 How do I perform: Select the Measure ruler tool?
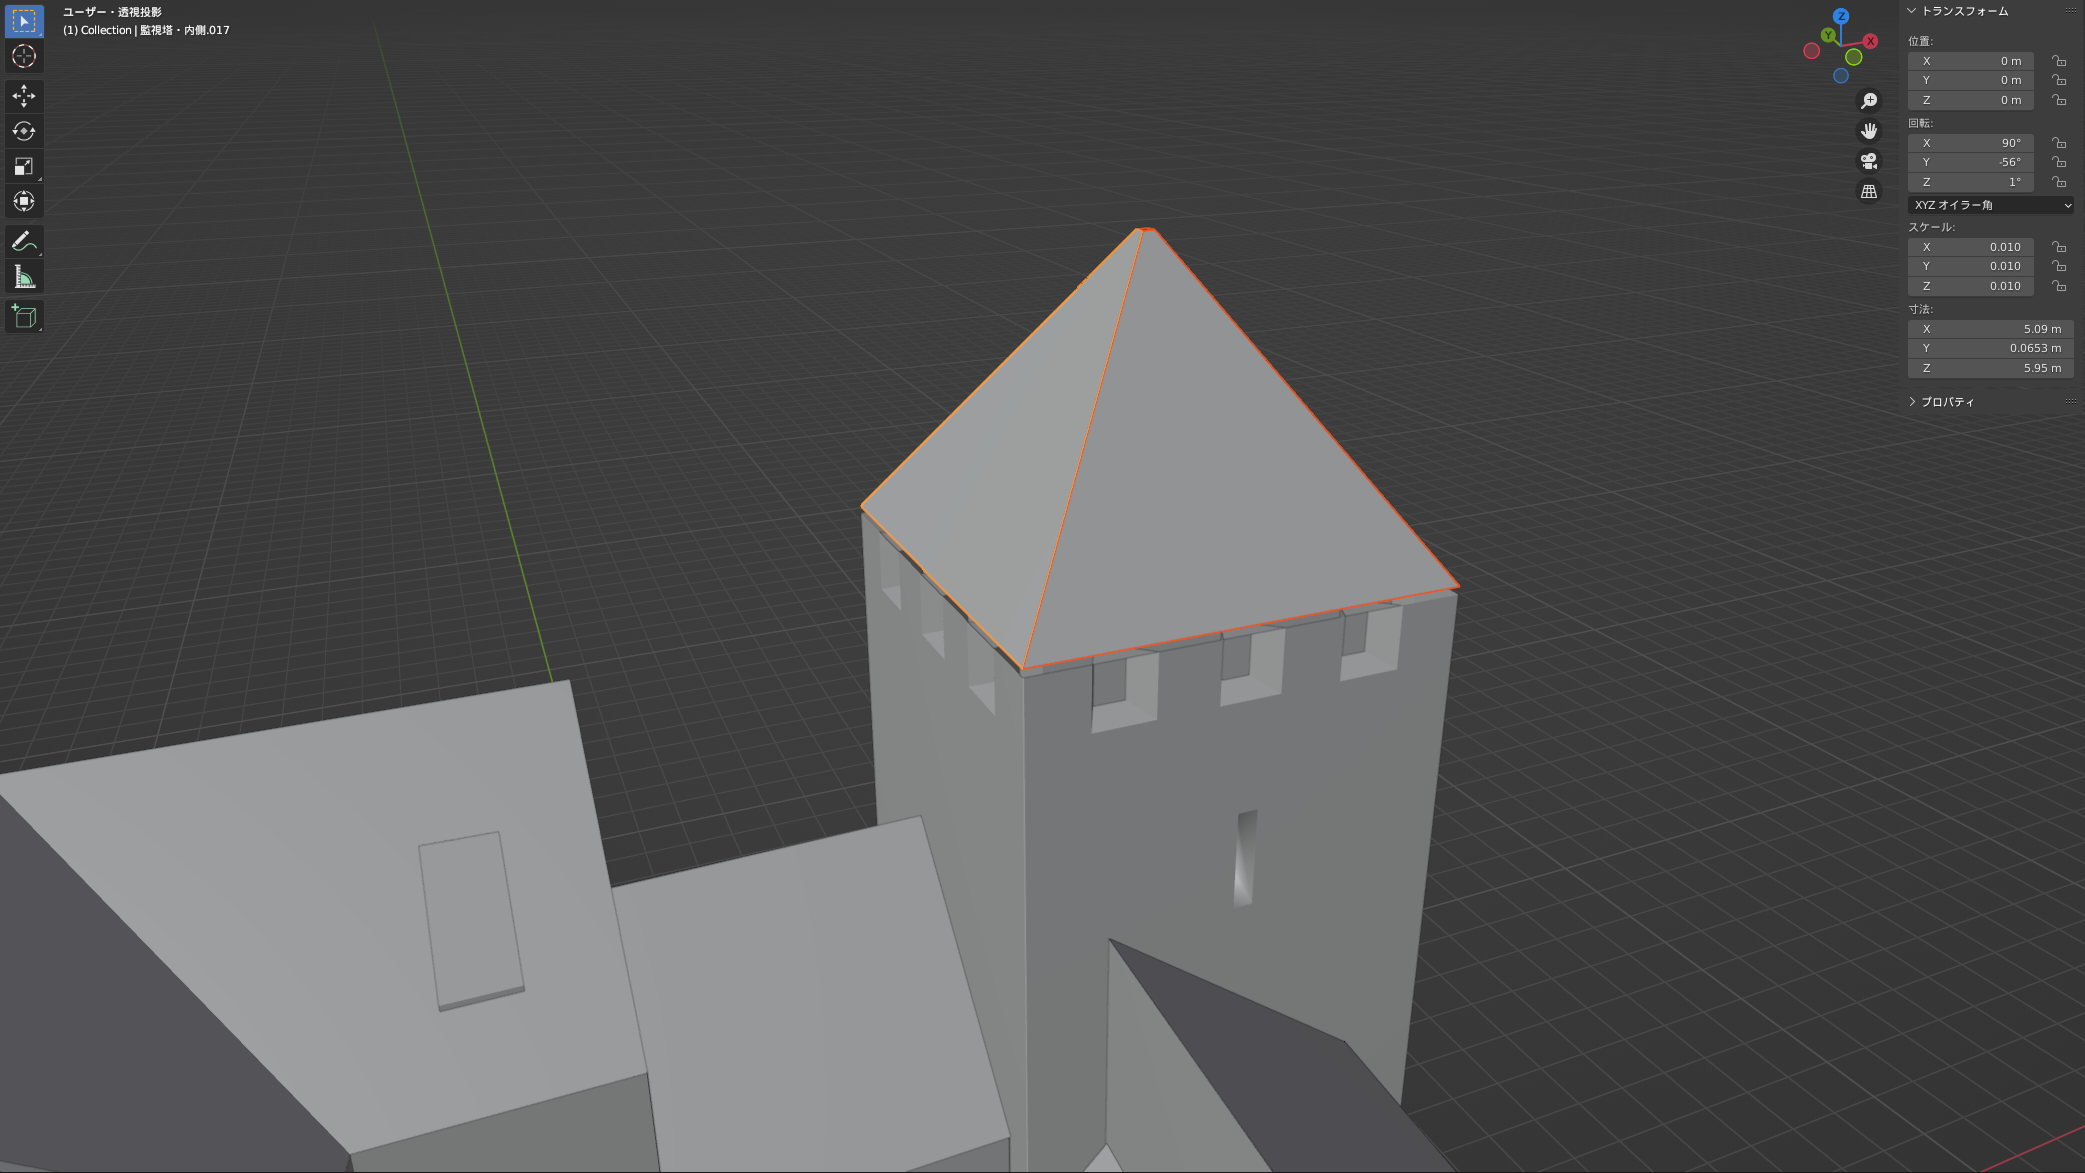[x=24, y=277]
